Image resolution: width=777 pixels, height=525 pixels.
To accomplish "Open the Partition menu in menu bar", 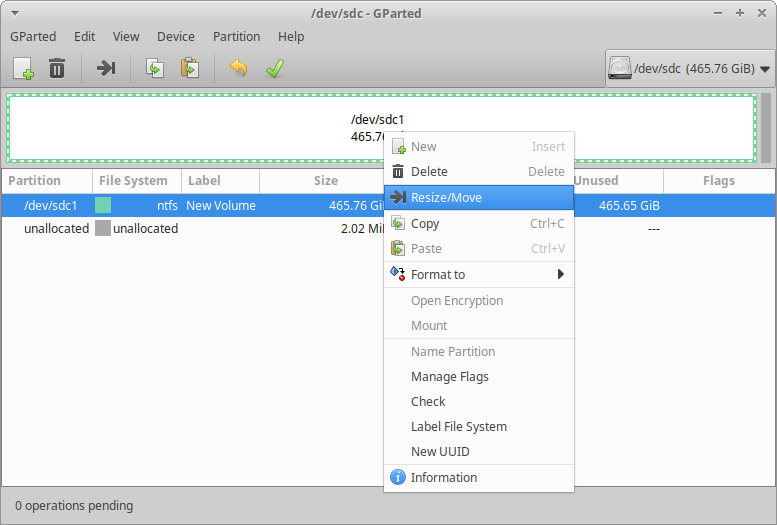I will [236, 36].
